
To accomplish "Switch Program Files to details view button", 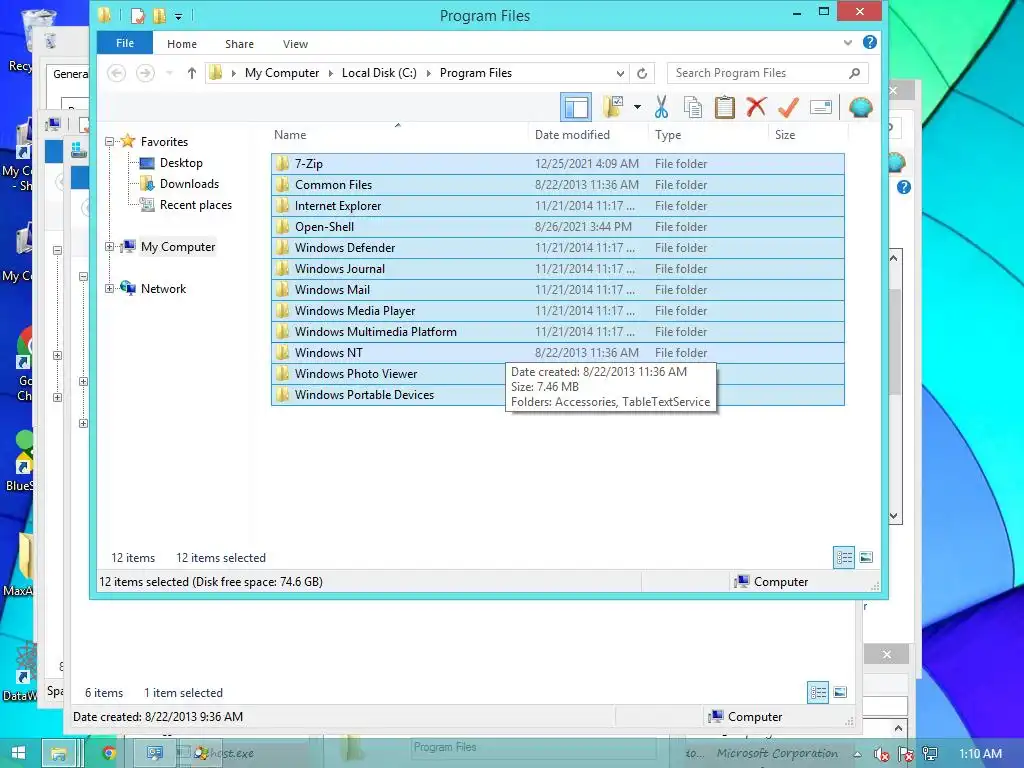I will (844, 558).
